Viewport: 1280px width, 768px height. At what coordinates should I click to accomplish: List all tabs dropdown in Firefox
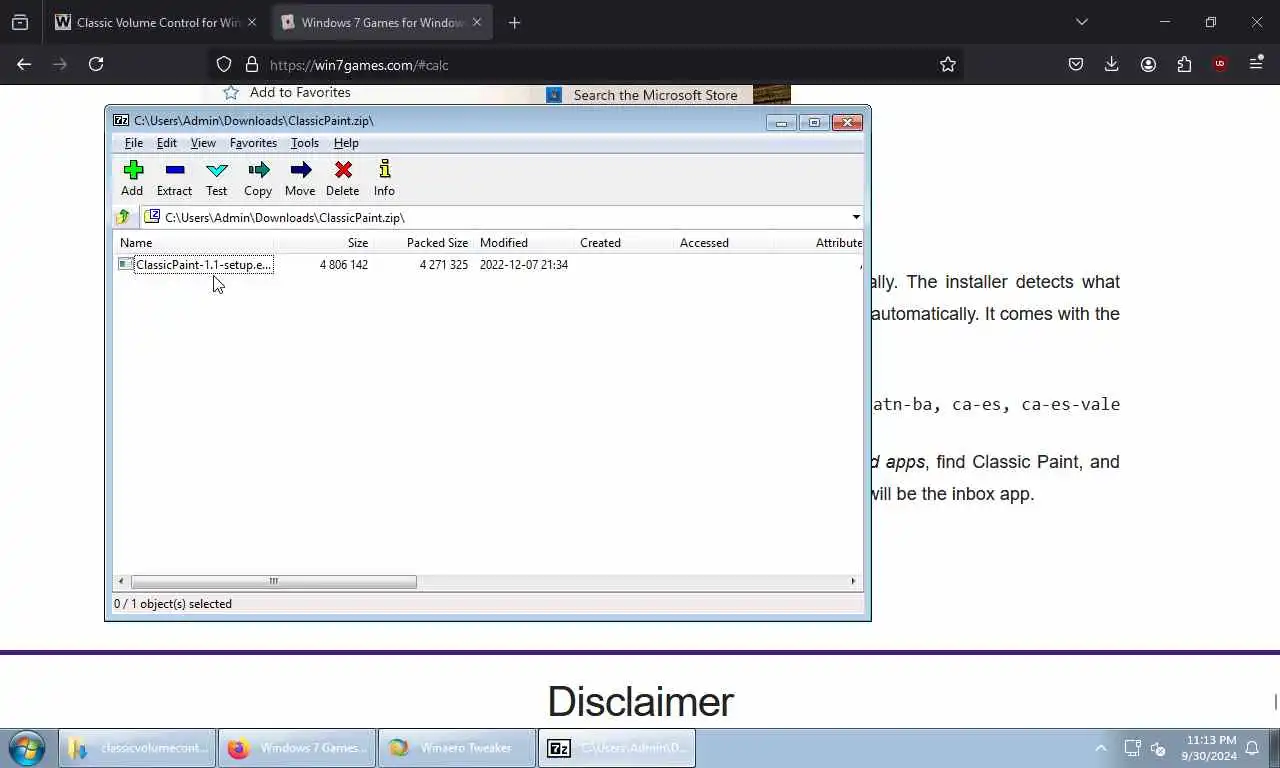click(x=1081, y=22)
